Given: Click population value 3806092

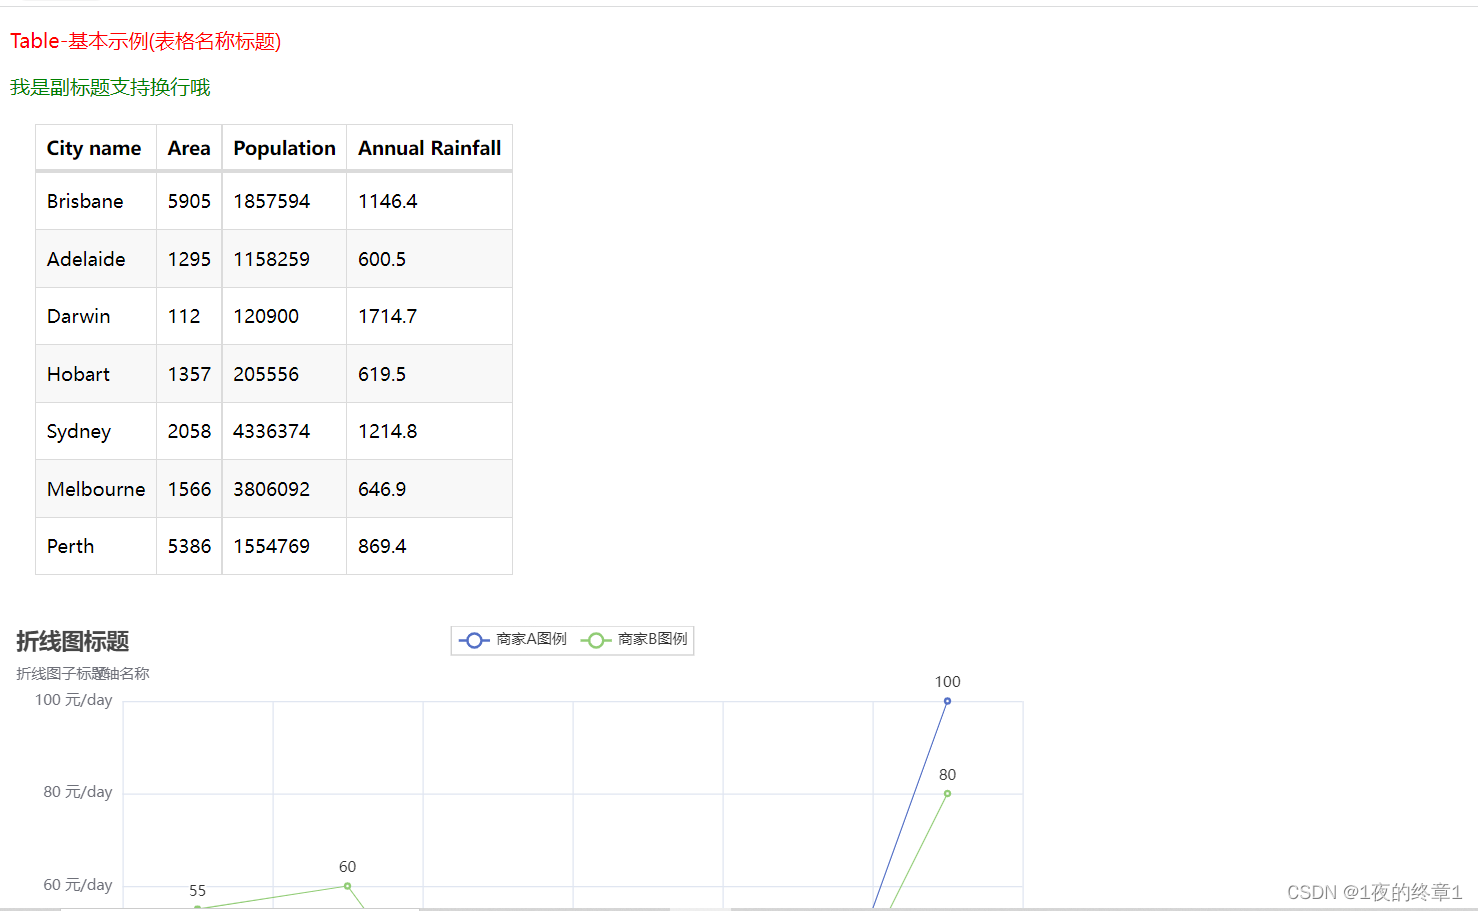Looking at the screenshot, I should point(284,489).
